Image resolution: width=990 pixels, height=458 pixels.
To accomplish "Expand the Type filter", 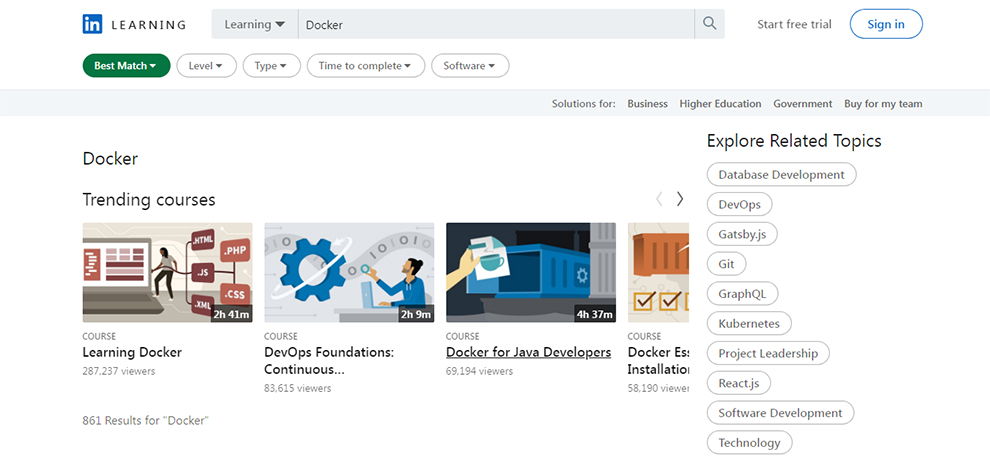I will [x=271, y=66].
